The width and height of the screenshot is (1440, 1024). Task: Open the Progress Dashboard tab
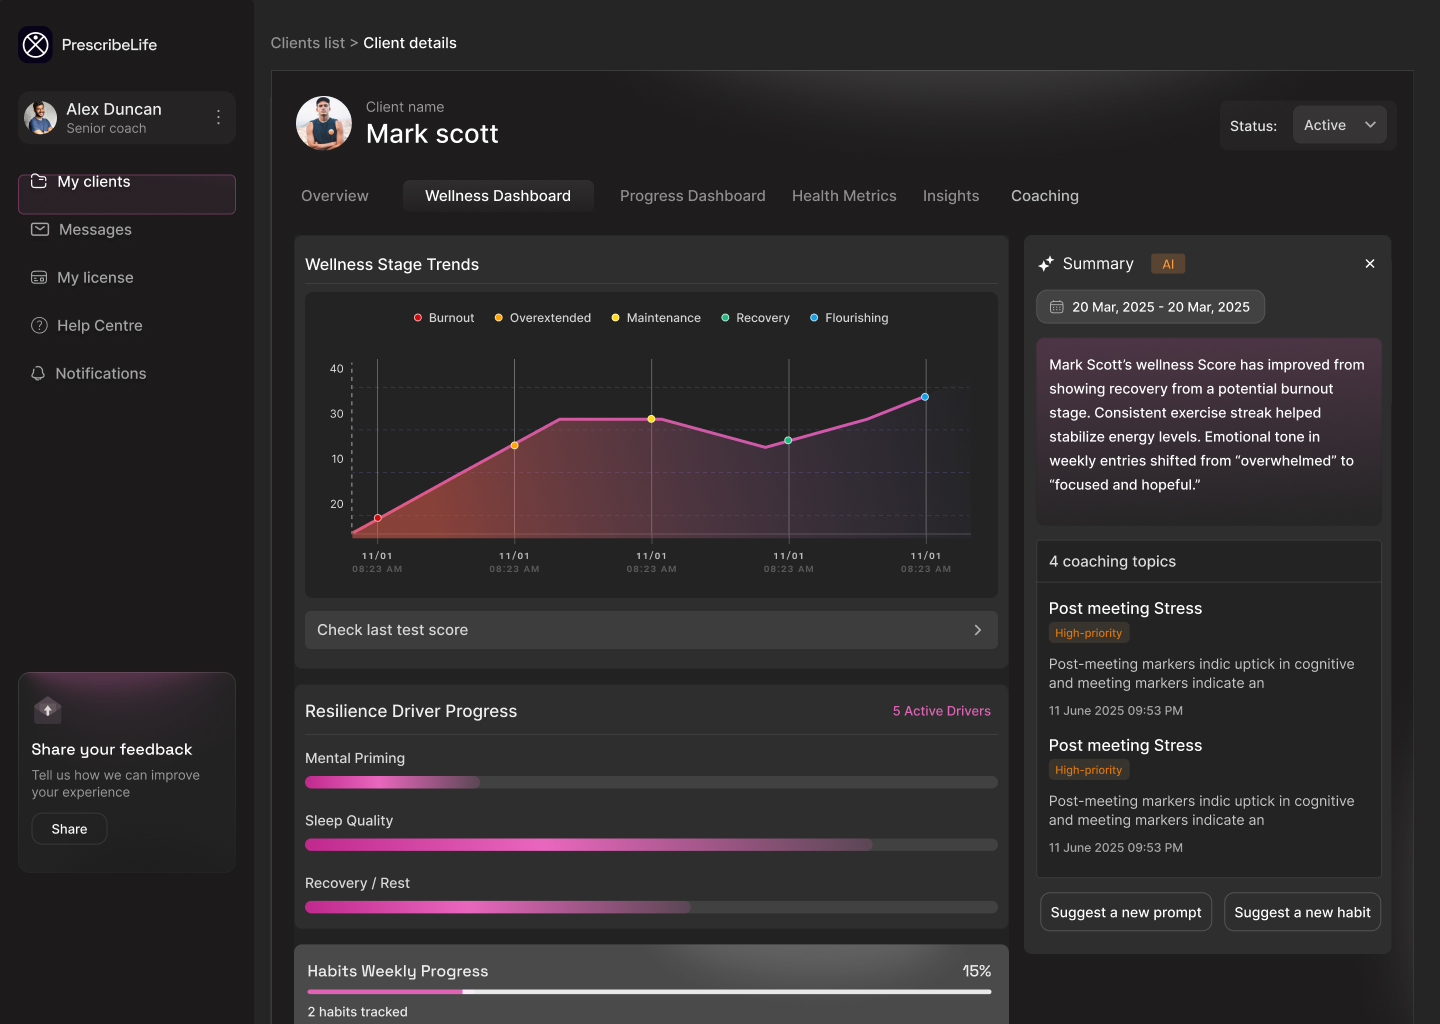tap(692, 195)
